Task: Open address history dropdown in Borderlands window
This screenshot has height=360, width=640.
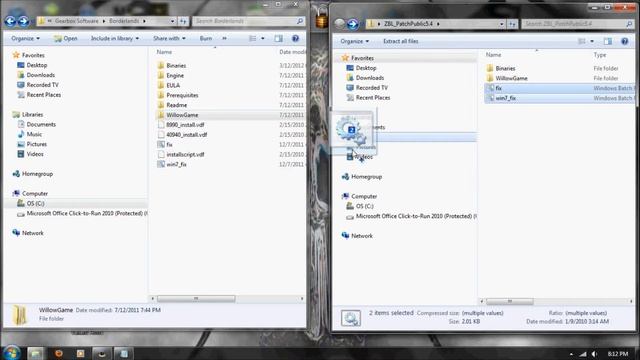Action: click(172, 21)
